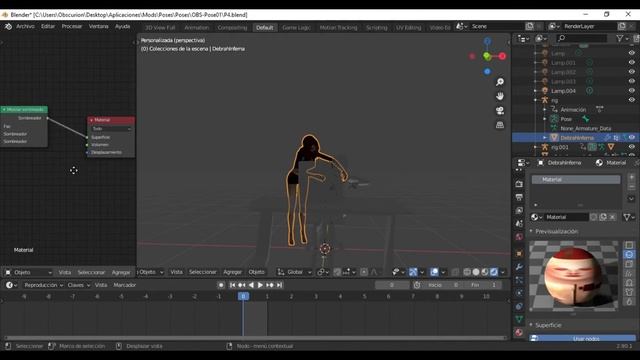Enable solid viewport shading

[476, 272]
